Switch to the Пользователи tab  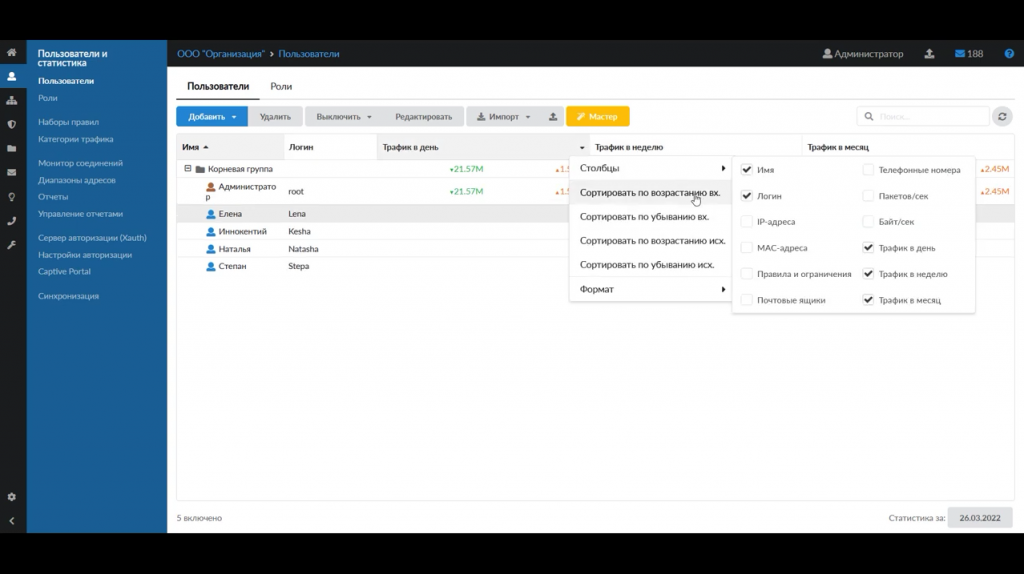pos(218,86)
